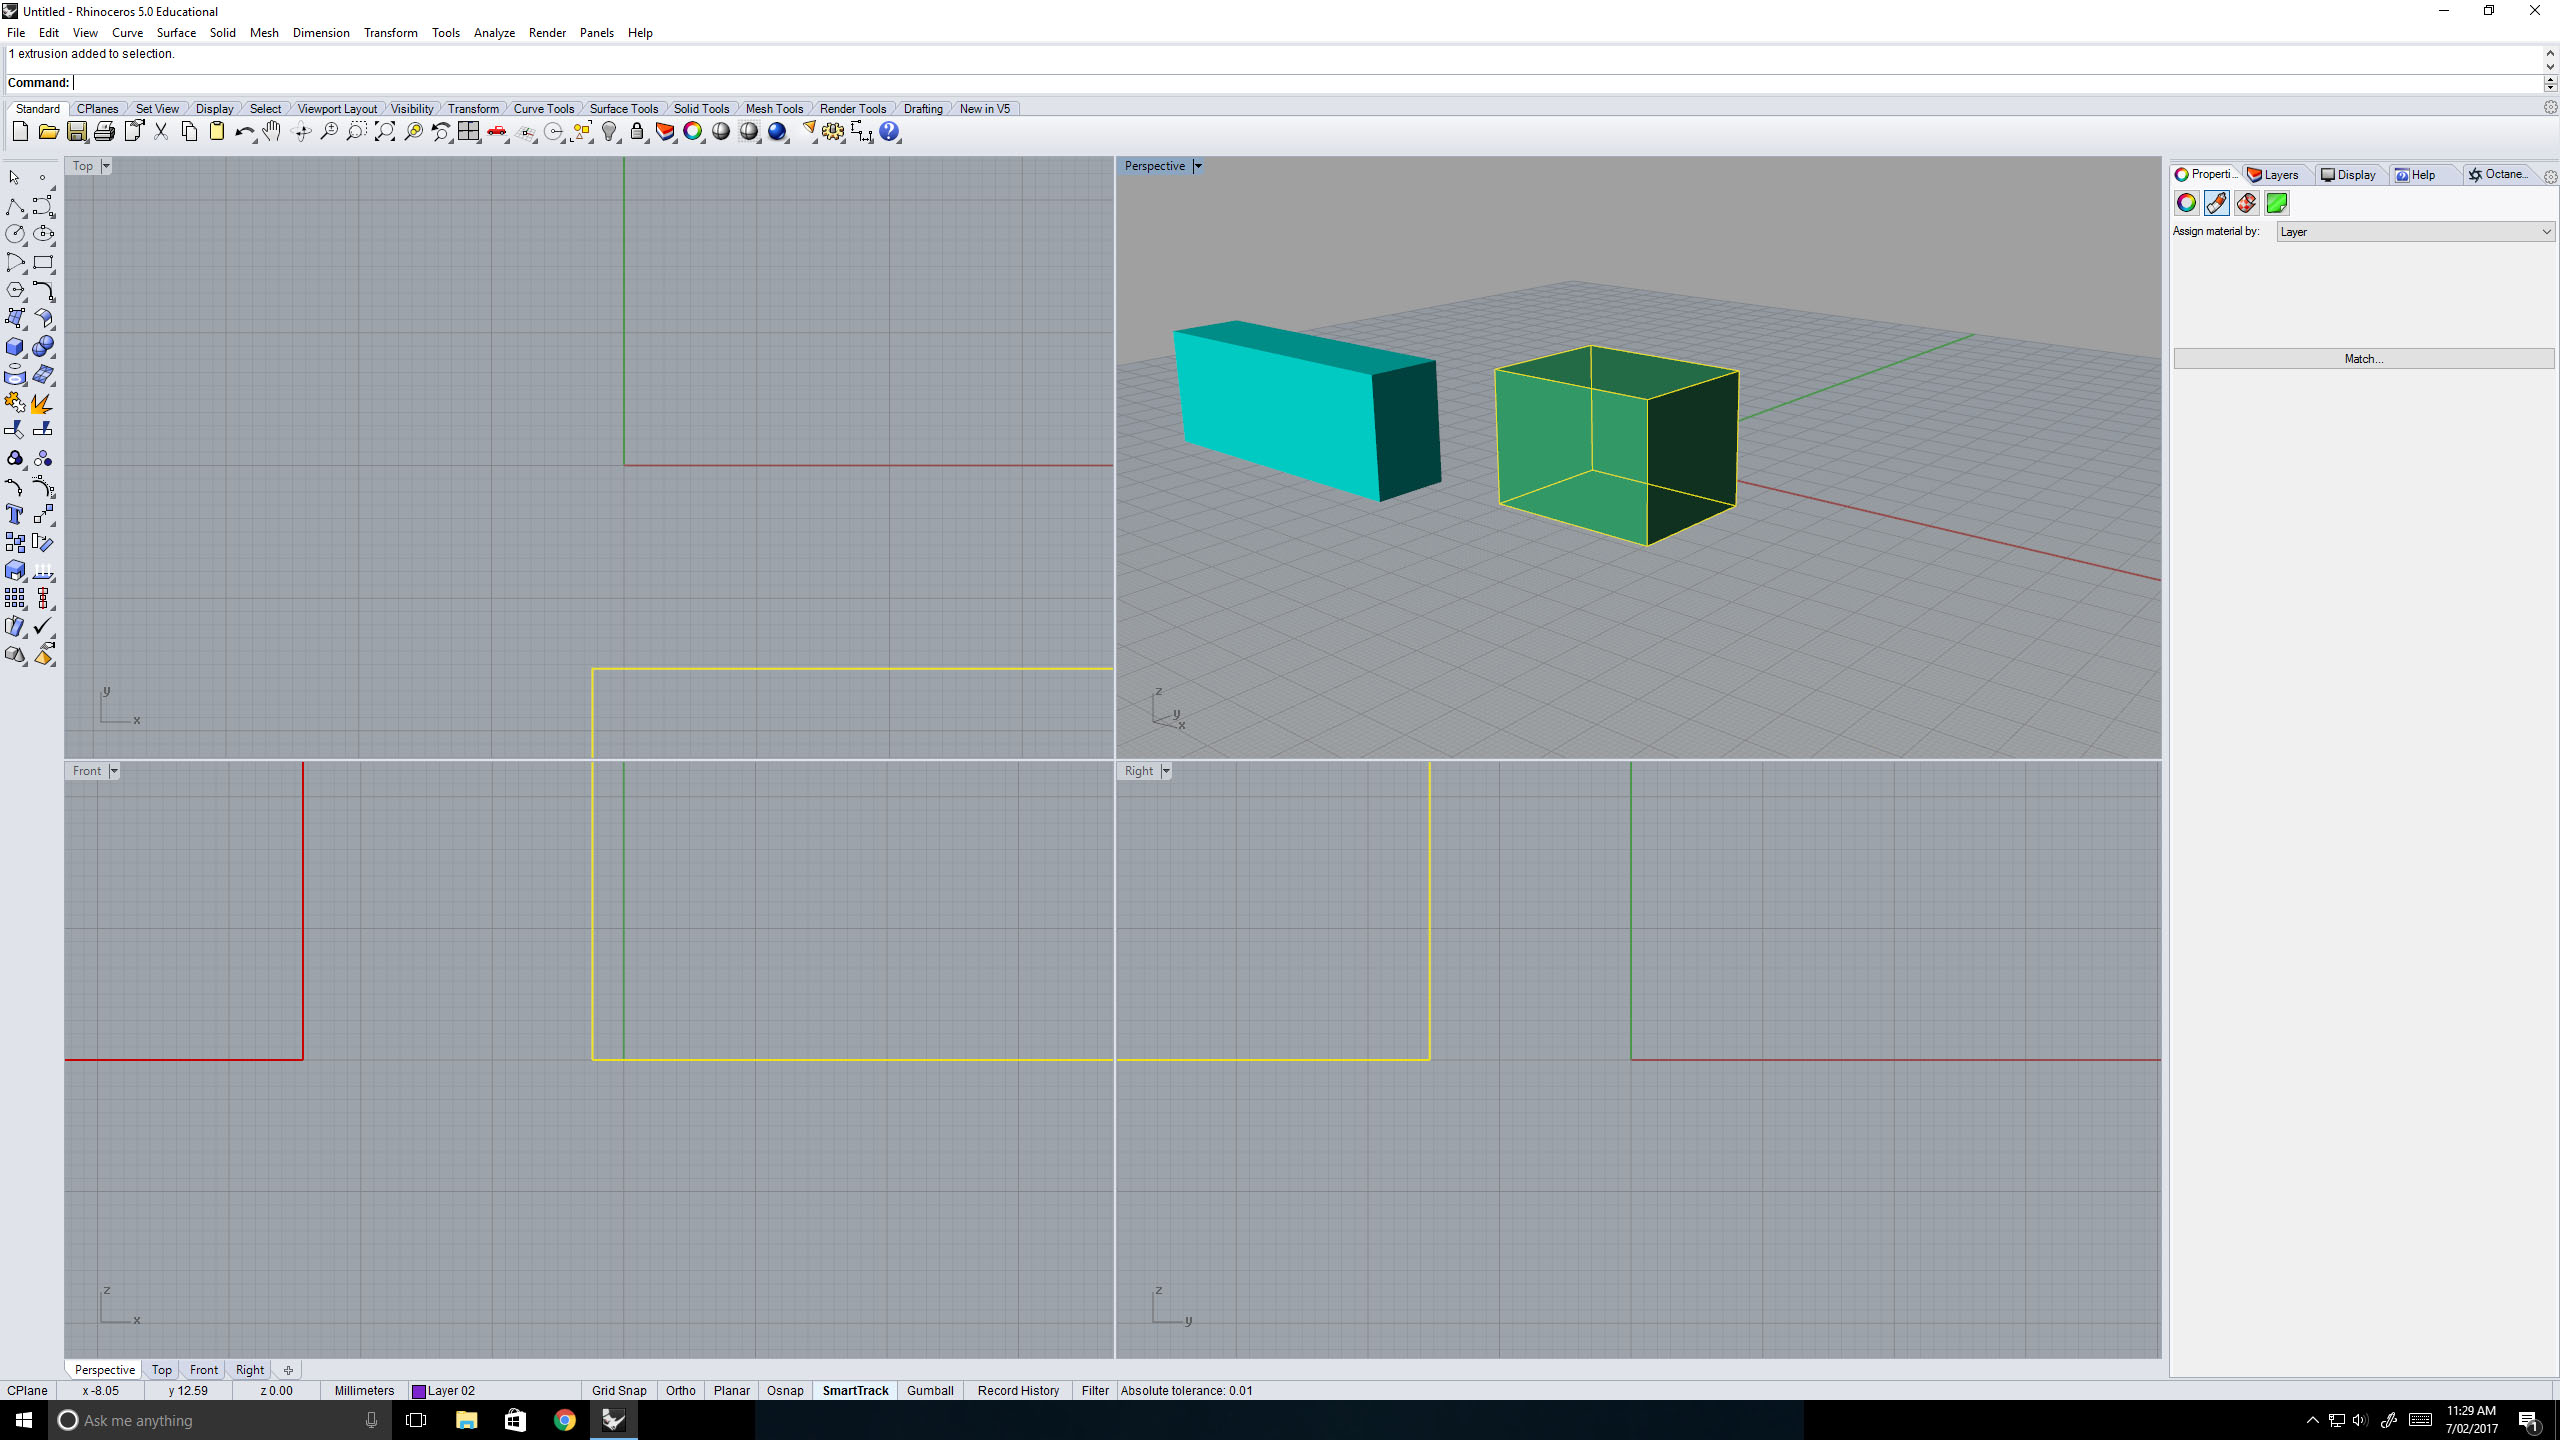Open the Surface menu
Image resolution: width=2560 pixels, height=1440 pixels.
[176, 33]
